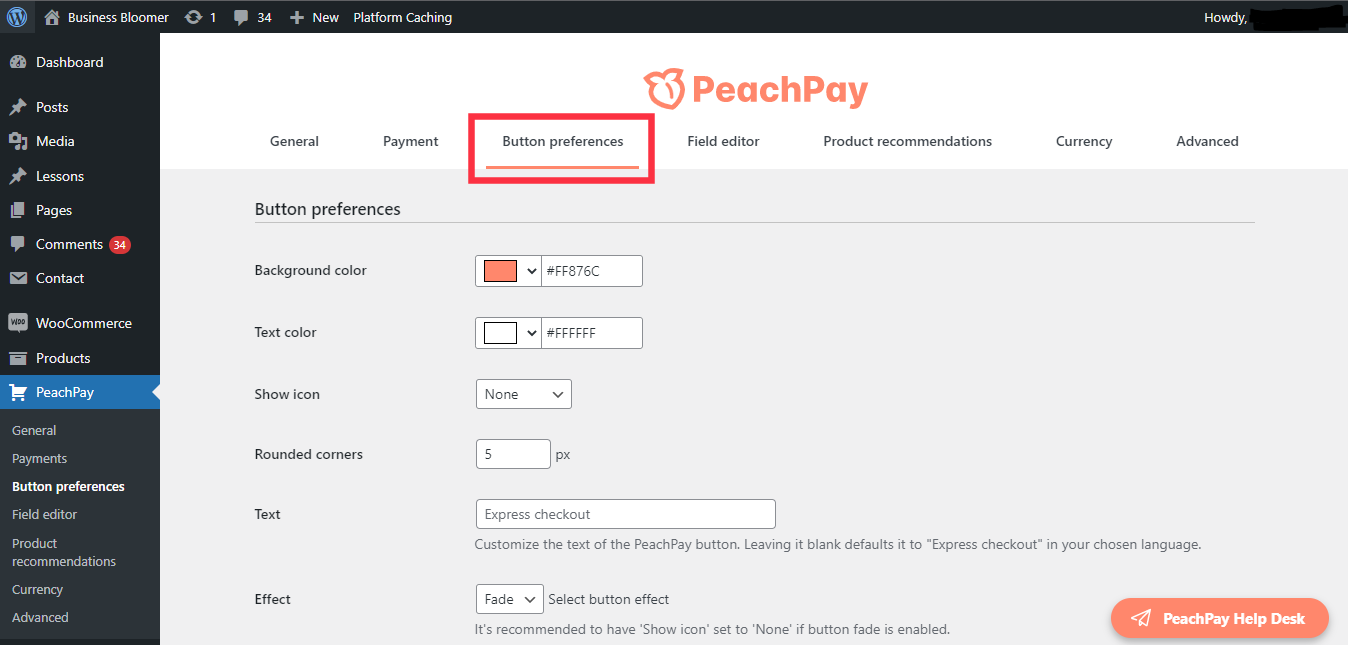Open the Effect Fade dropdown
The image size is (1348, 645).
pos(509,599)
